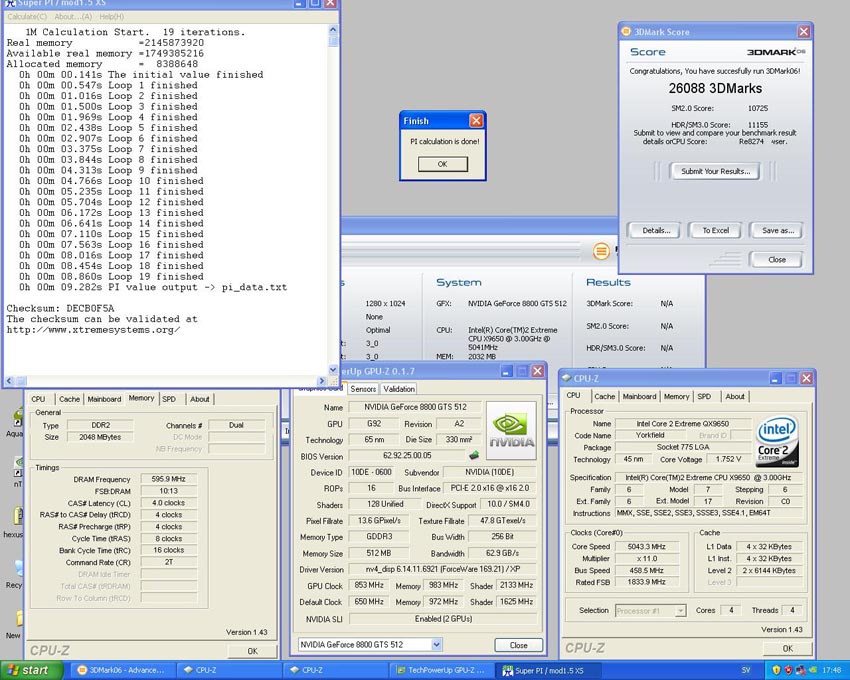Open Memory tab in processor CPU-Z window
This screenshot has width=850, height=680.
677,396
